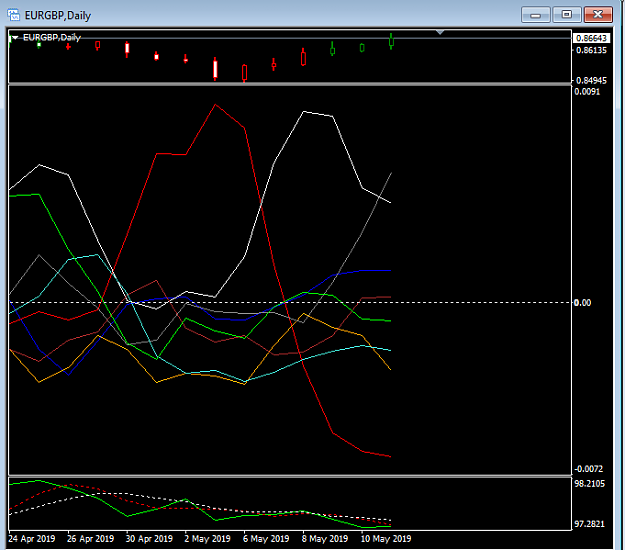Click the last green candlestick on the price chart
Viewport: 625px width, 550px height.
[391, 41]
